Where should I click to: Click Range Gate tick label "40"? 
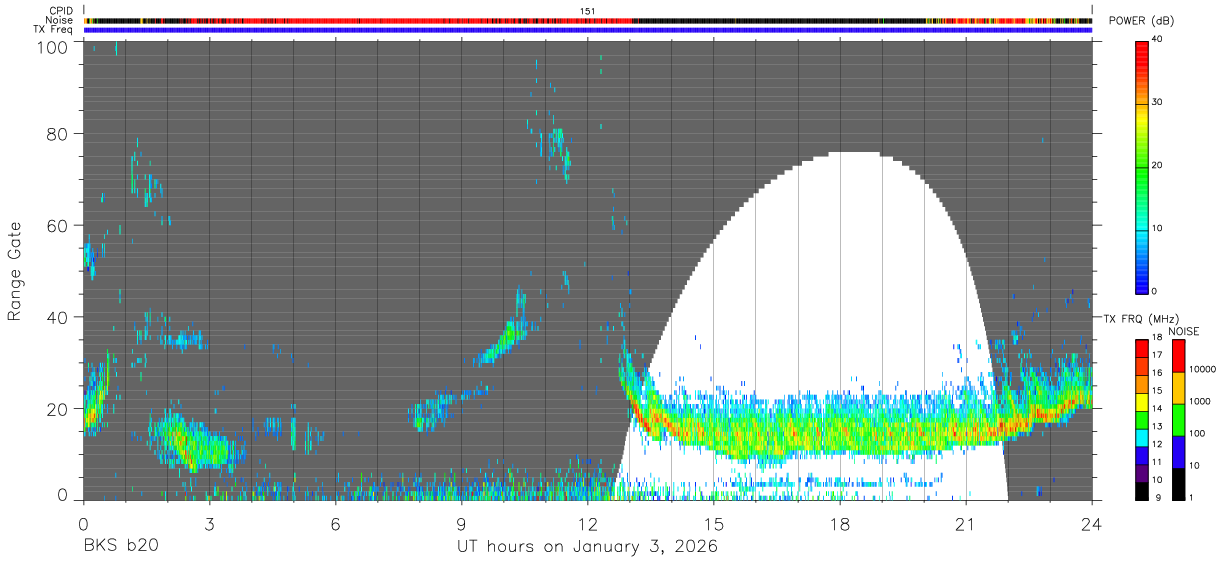pos(56,318)
